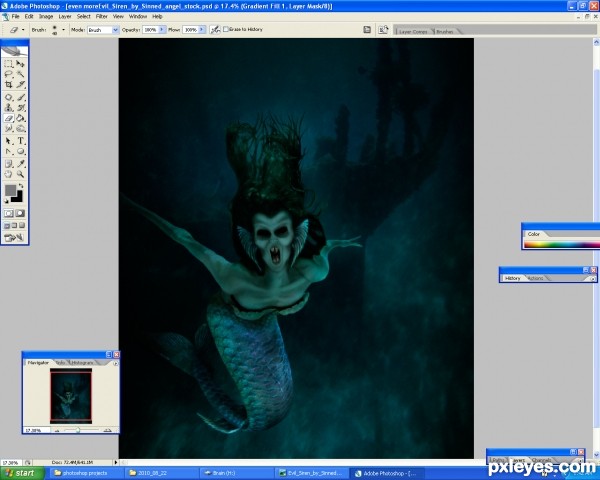Select the Dodge tool
The width and height of the screenshot is (600, 480).
coord(20,128)
